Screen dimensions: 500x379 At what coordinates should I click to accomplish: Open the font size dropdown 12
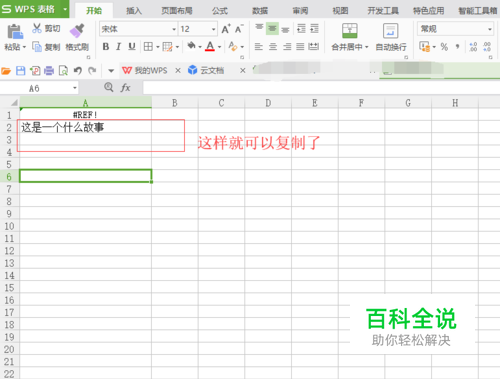tap(214, 29)
